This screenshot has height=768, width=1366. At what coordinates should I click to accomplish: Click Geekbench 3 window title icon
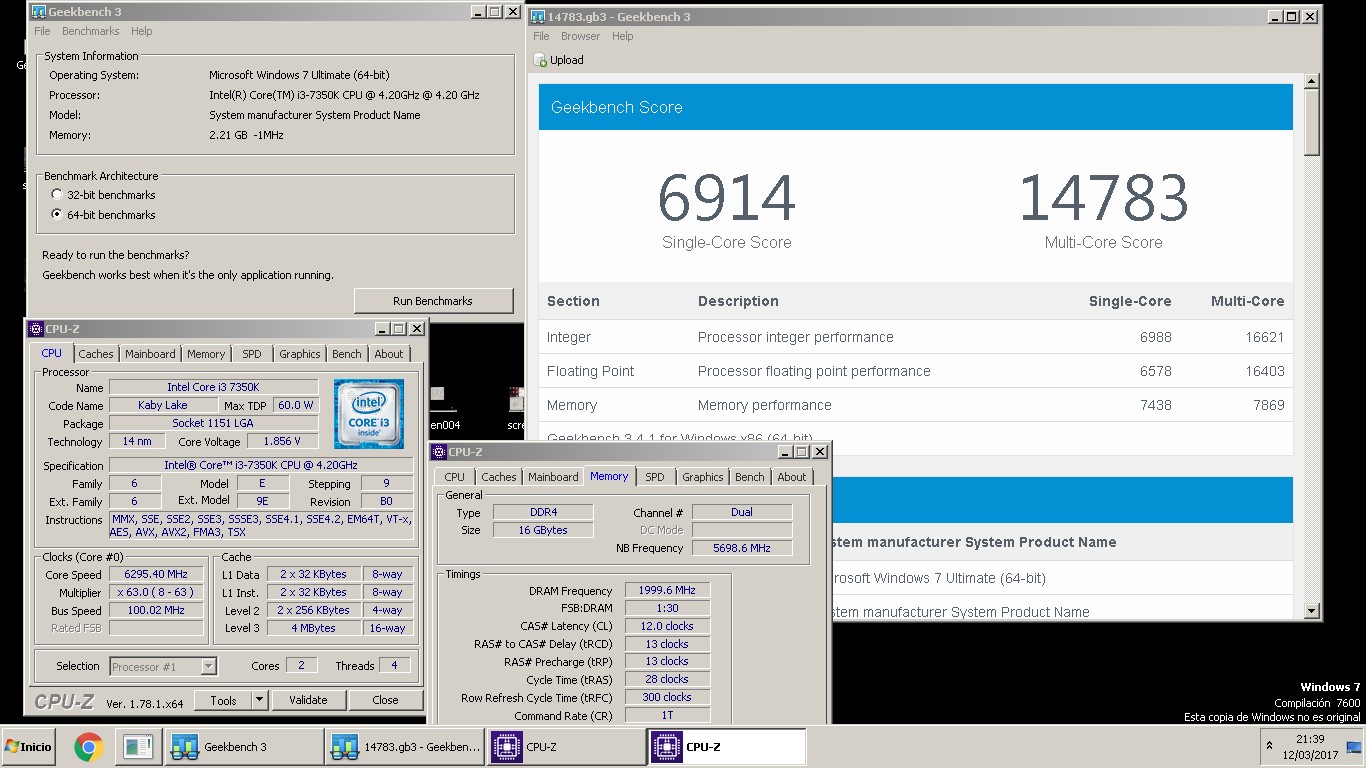point(39,12)
